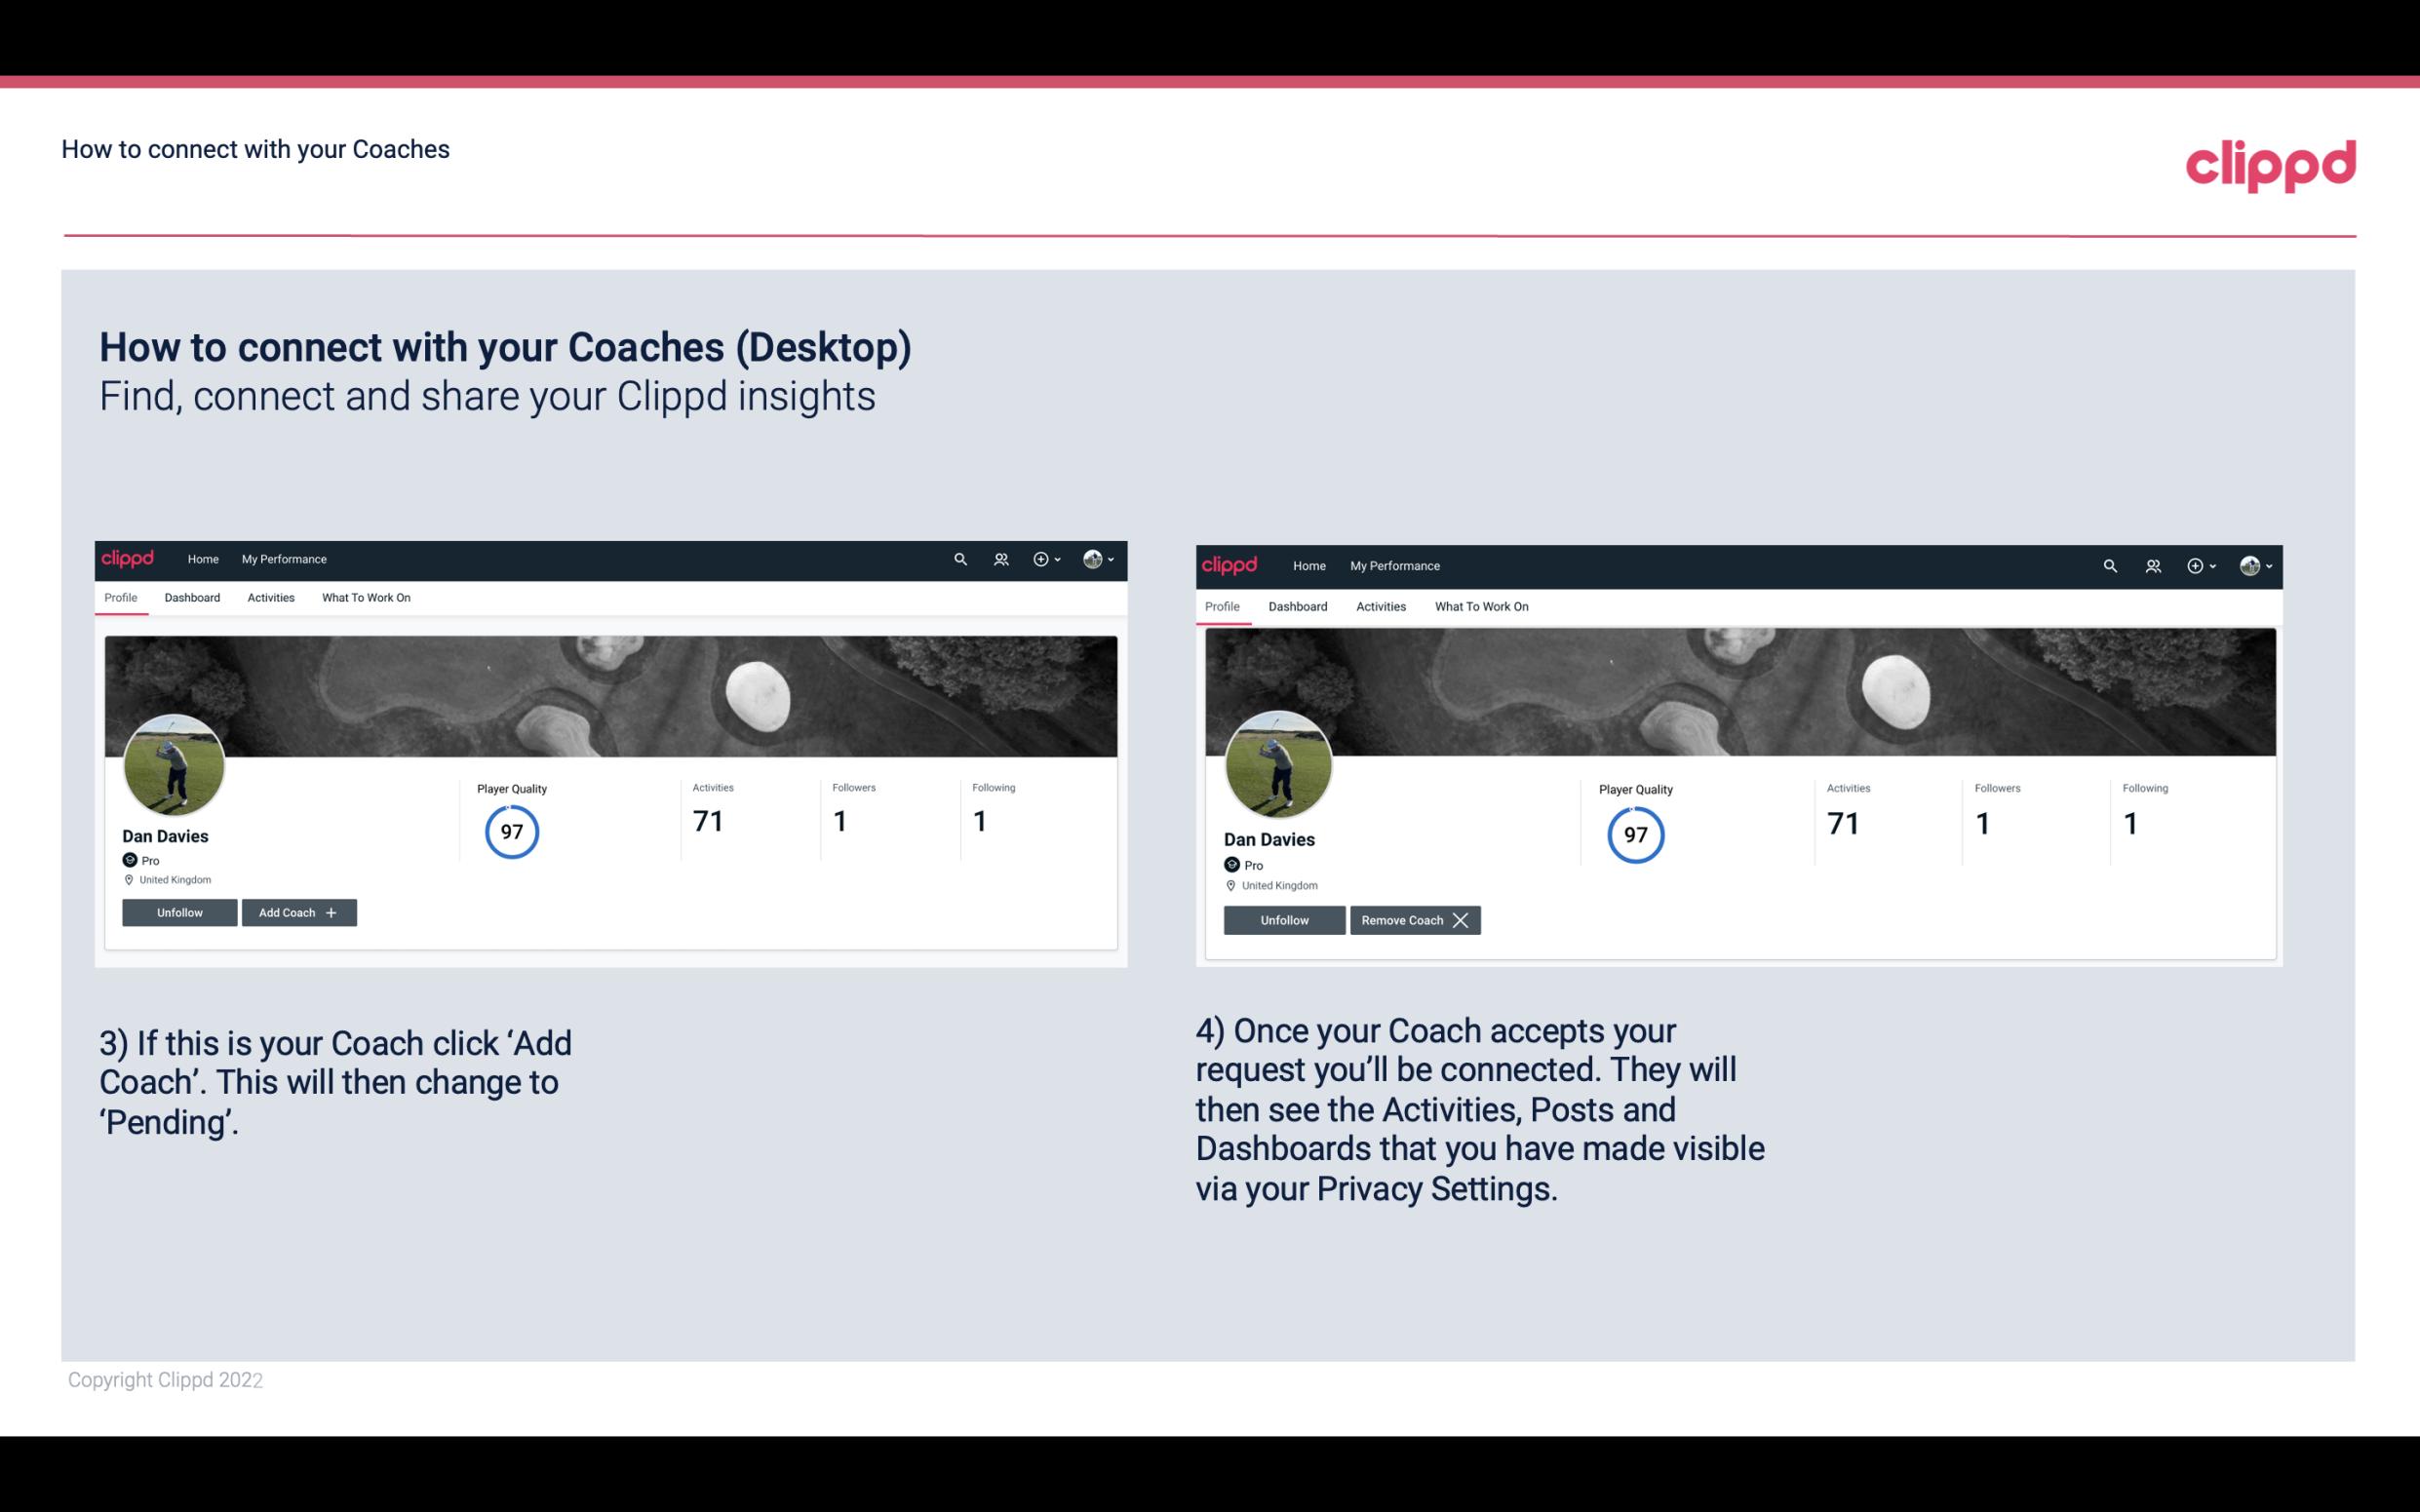Select the Dashboard tab in right panel
Image resolution: width=2420 pixels, height=1512 pixels.
click(x=1298, y=604)
